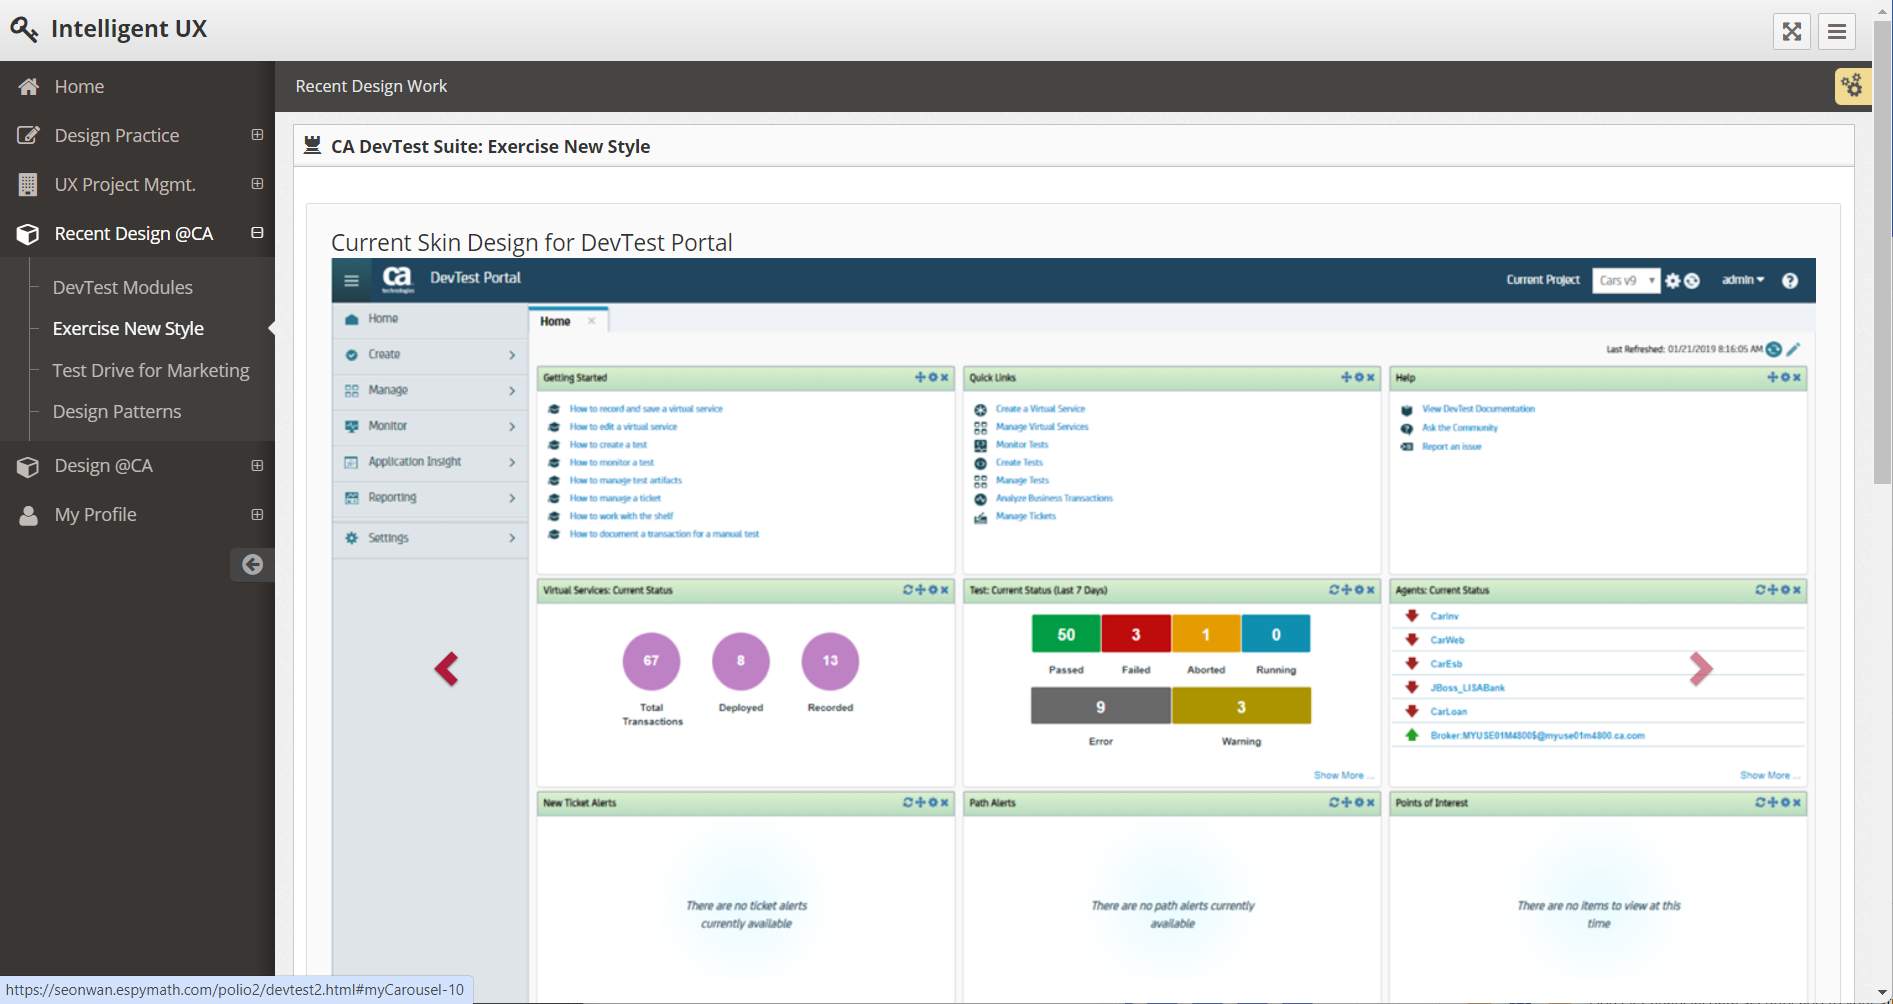Click the fullscreen expand icon
1893x1004 pixels.
pyautogui.click(x=1791, y=31)
